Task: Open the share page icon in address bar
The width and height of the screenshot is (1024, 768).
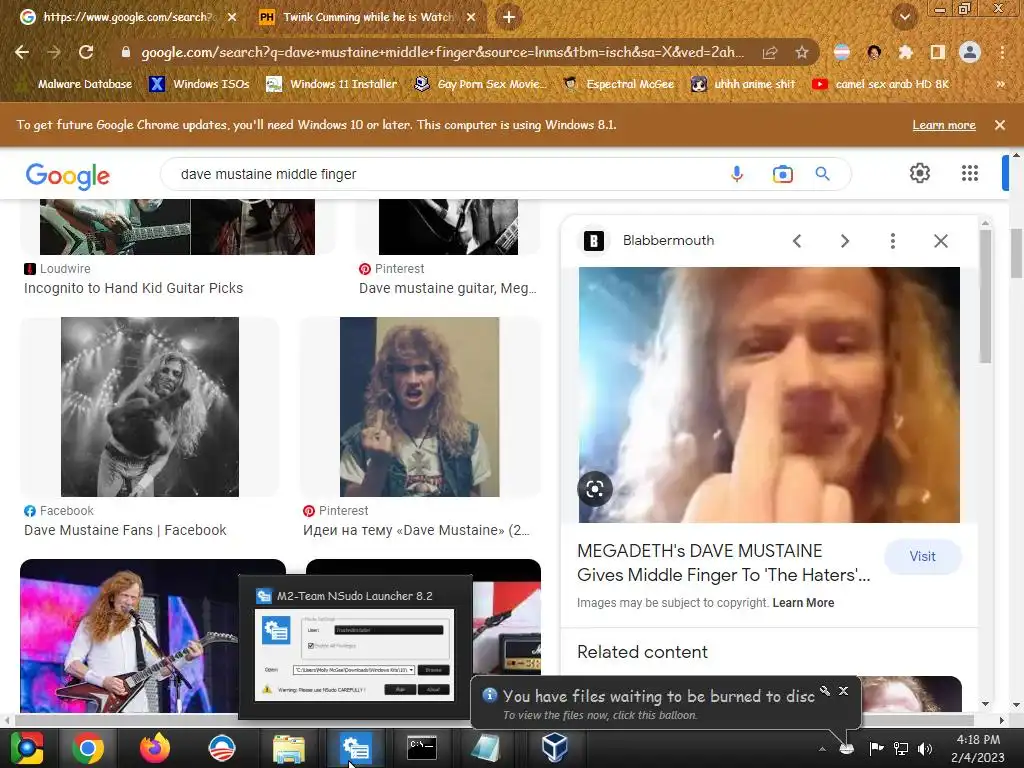Action: click(x=770, y=52)
